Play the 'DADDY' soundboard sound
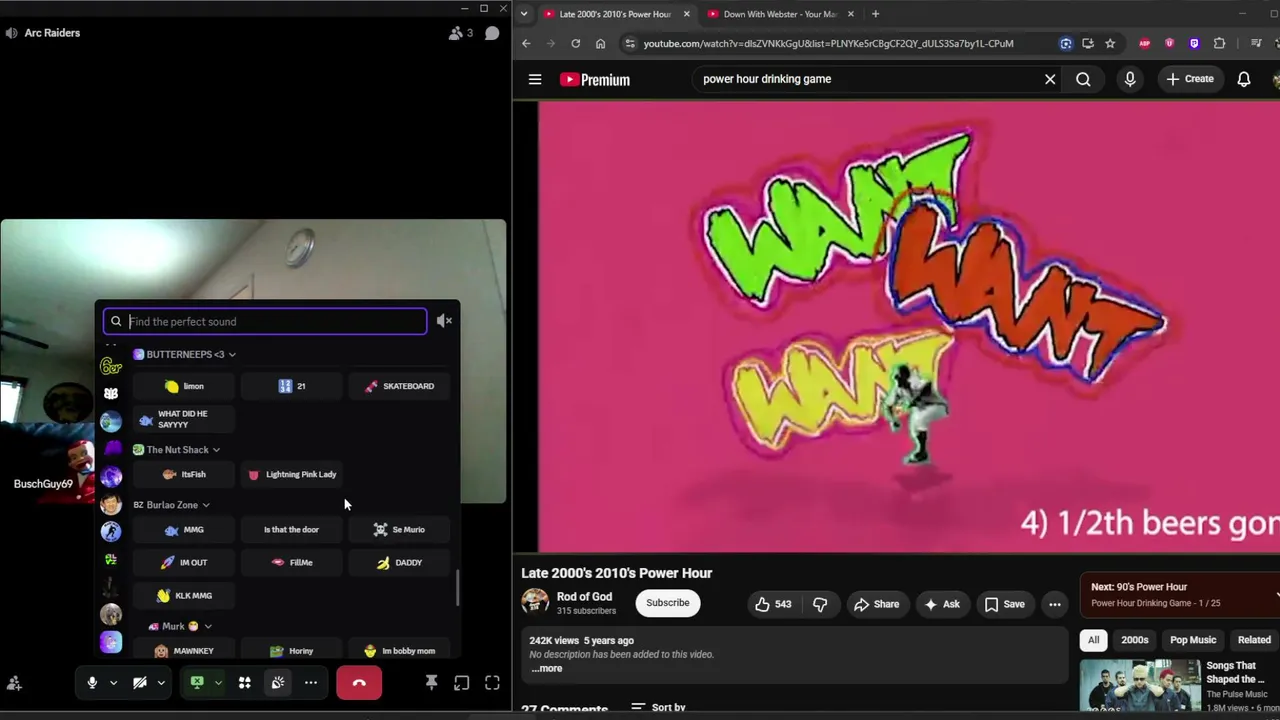 tap(400, 562)
